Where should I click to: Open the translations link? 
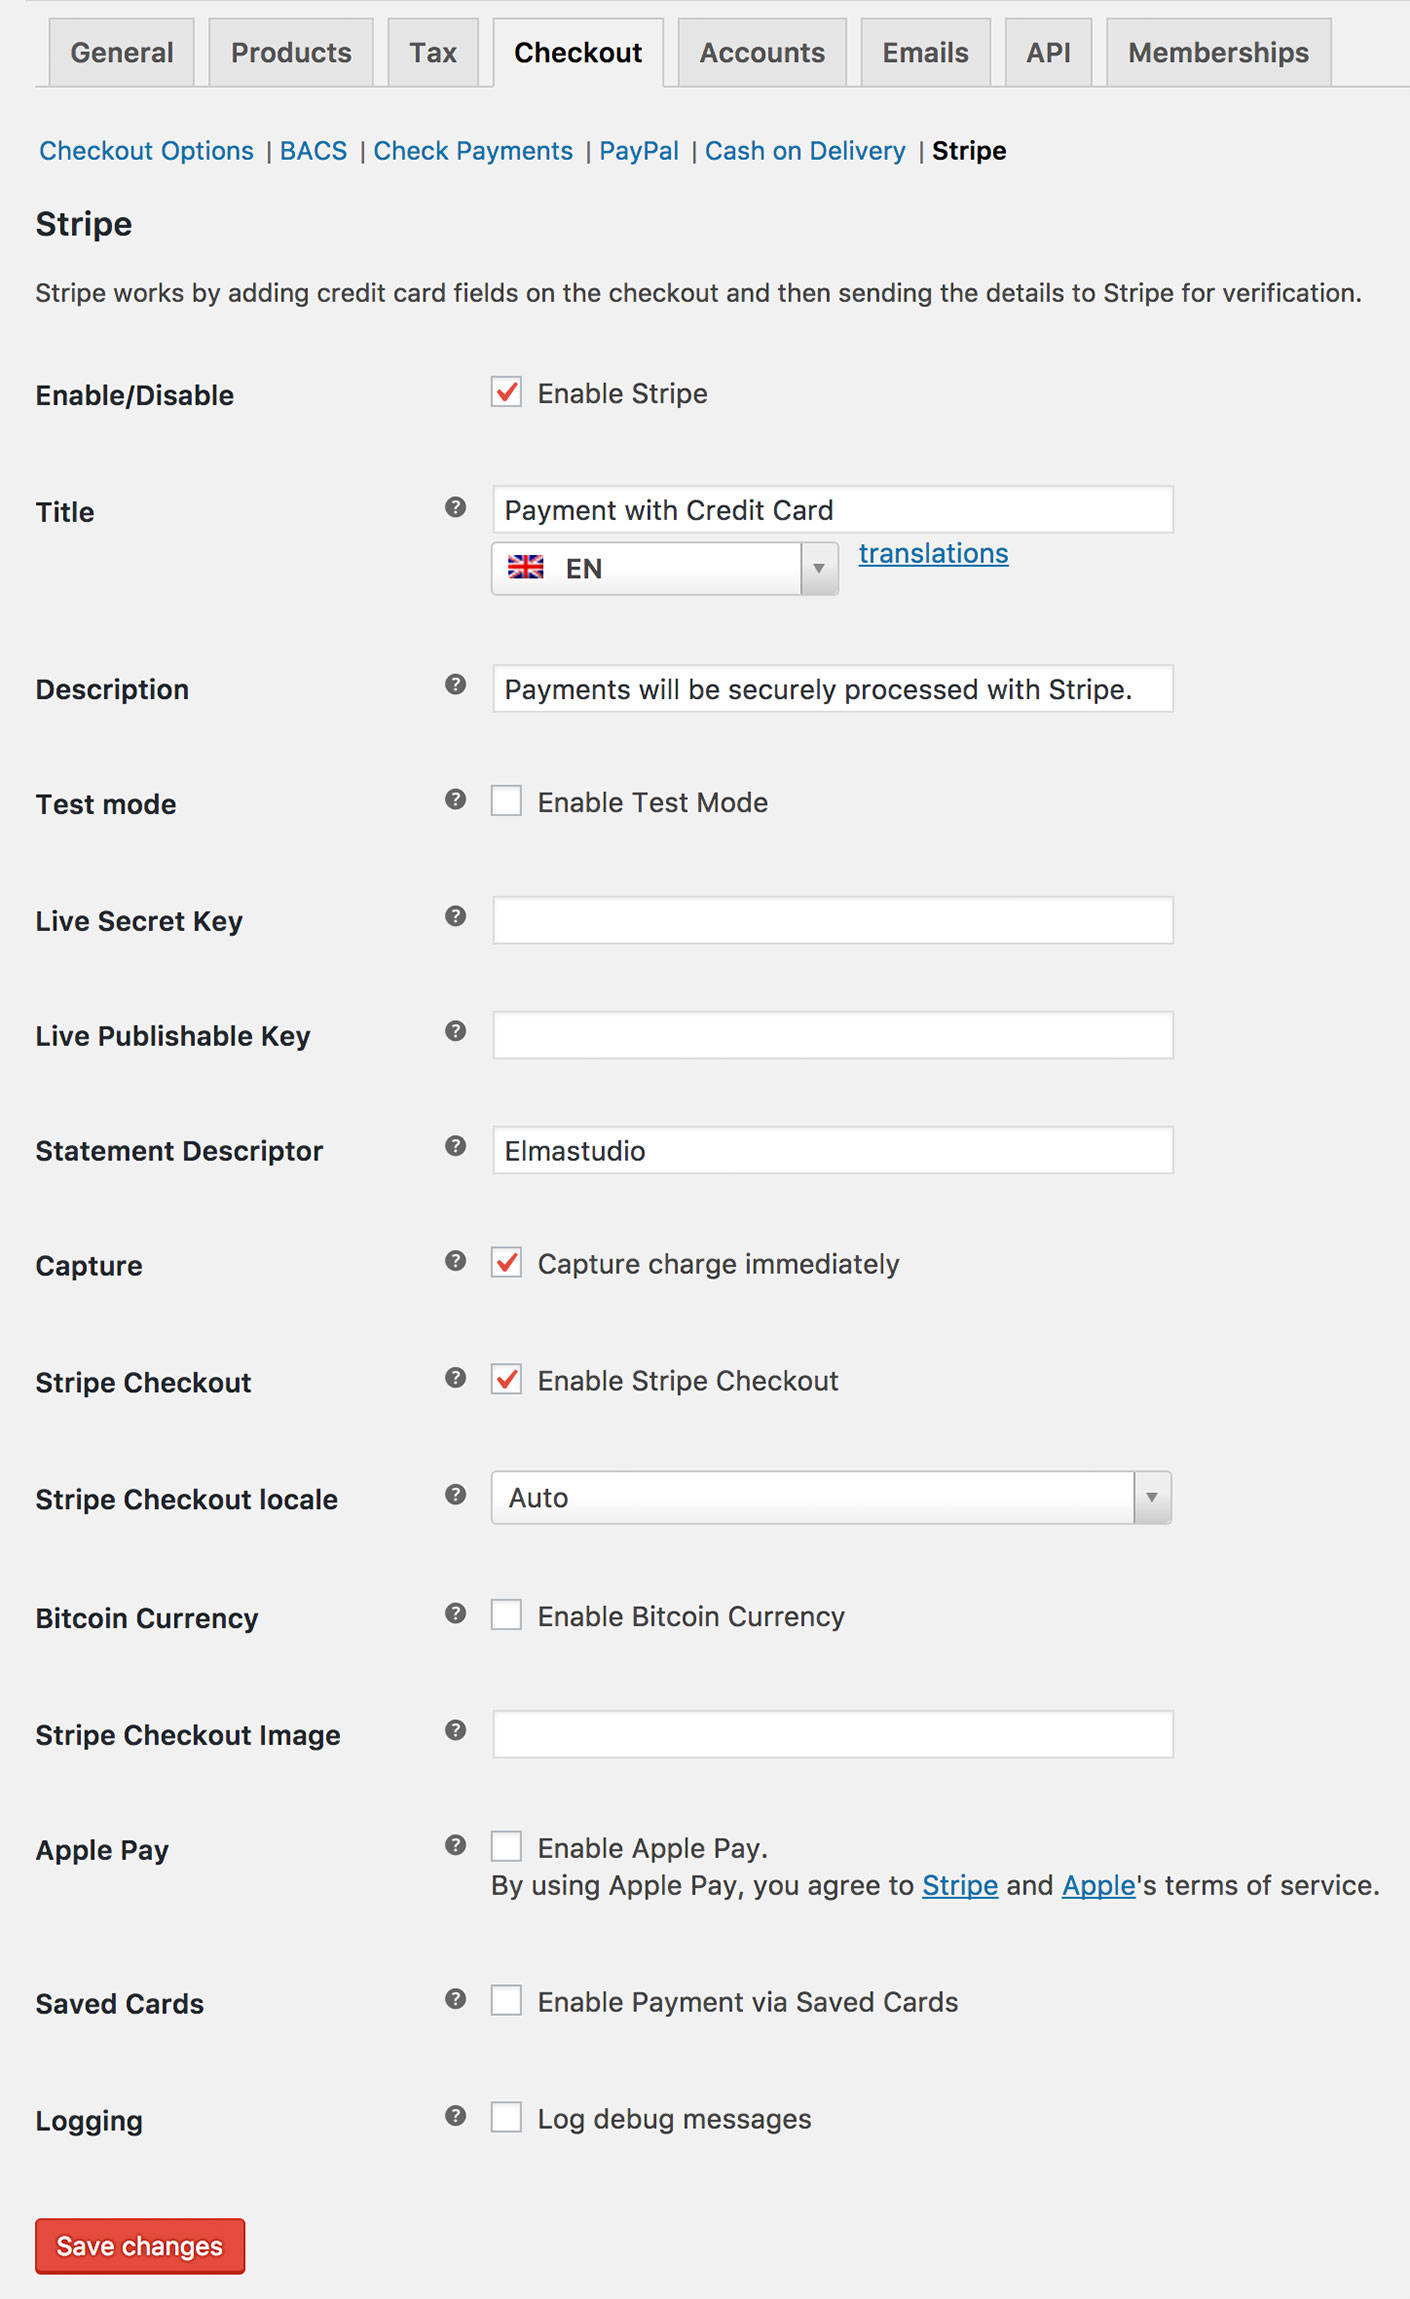pos(933,553)
